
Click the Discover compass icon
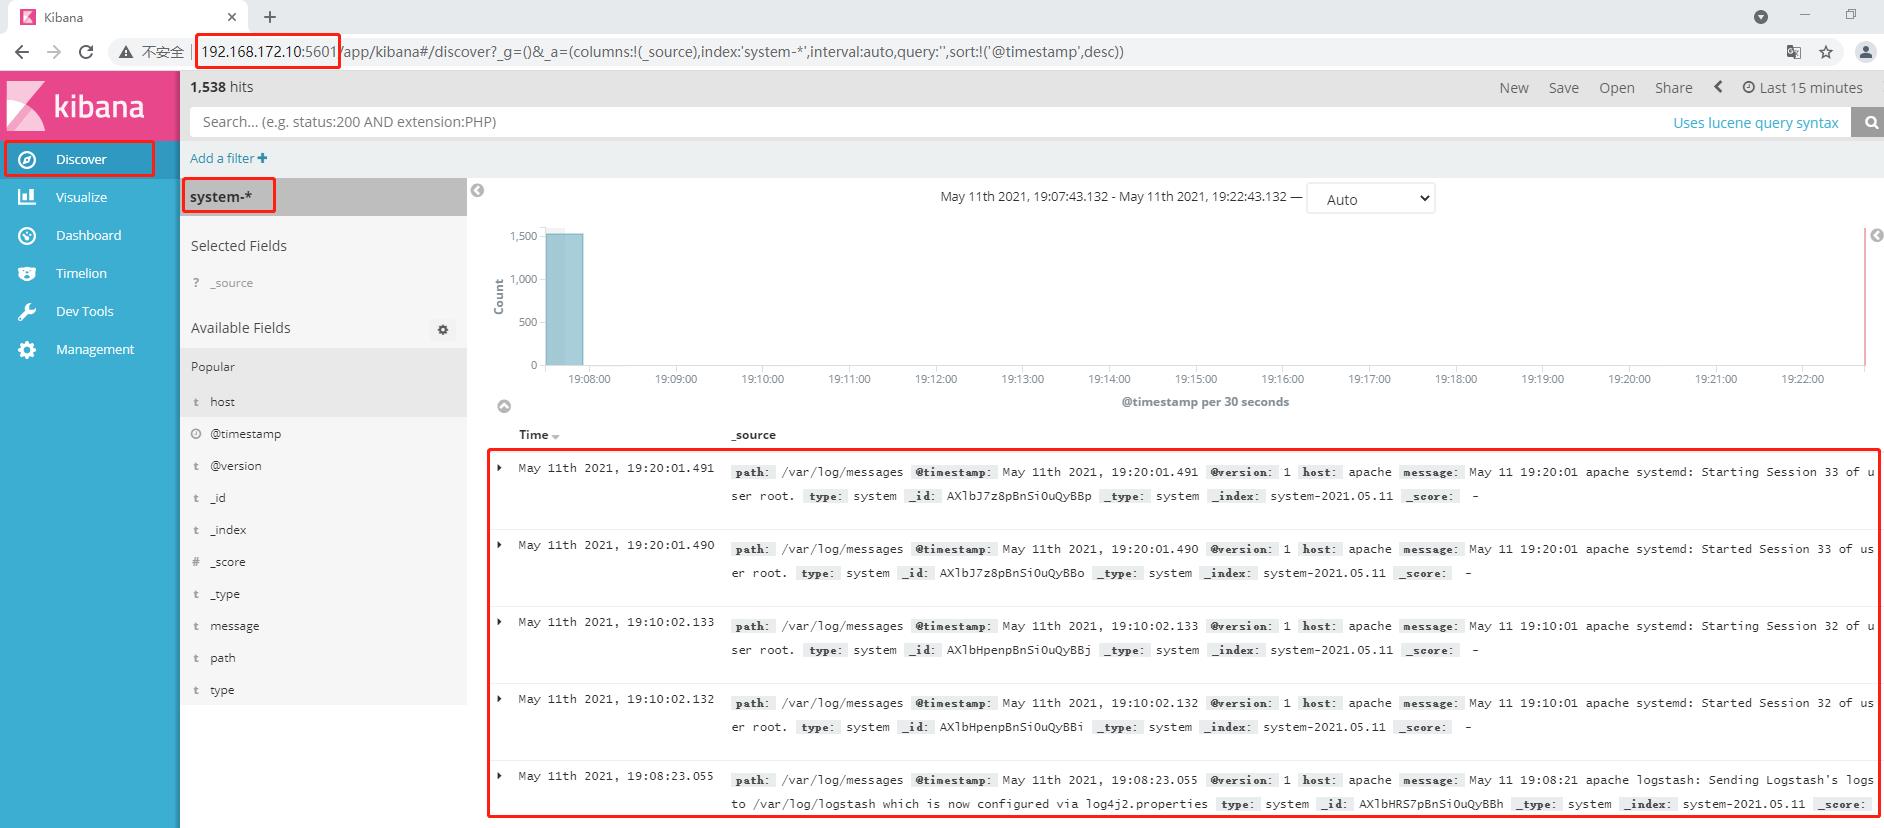[x=27, y=159]
